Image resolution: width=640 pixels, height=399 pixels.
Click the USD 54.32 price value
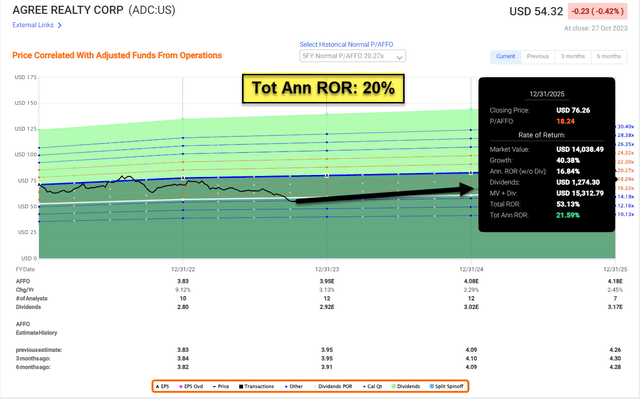coord(536,11)
